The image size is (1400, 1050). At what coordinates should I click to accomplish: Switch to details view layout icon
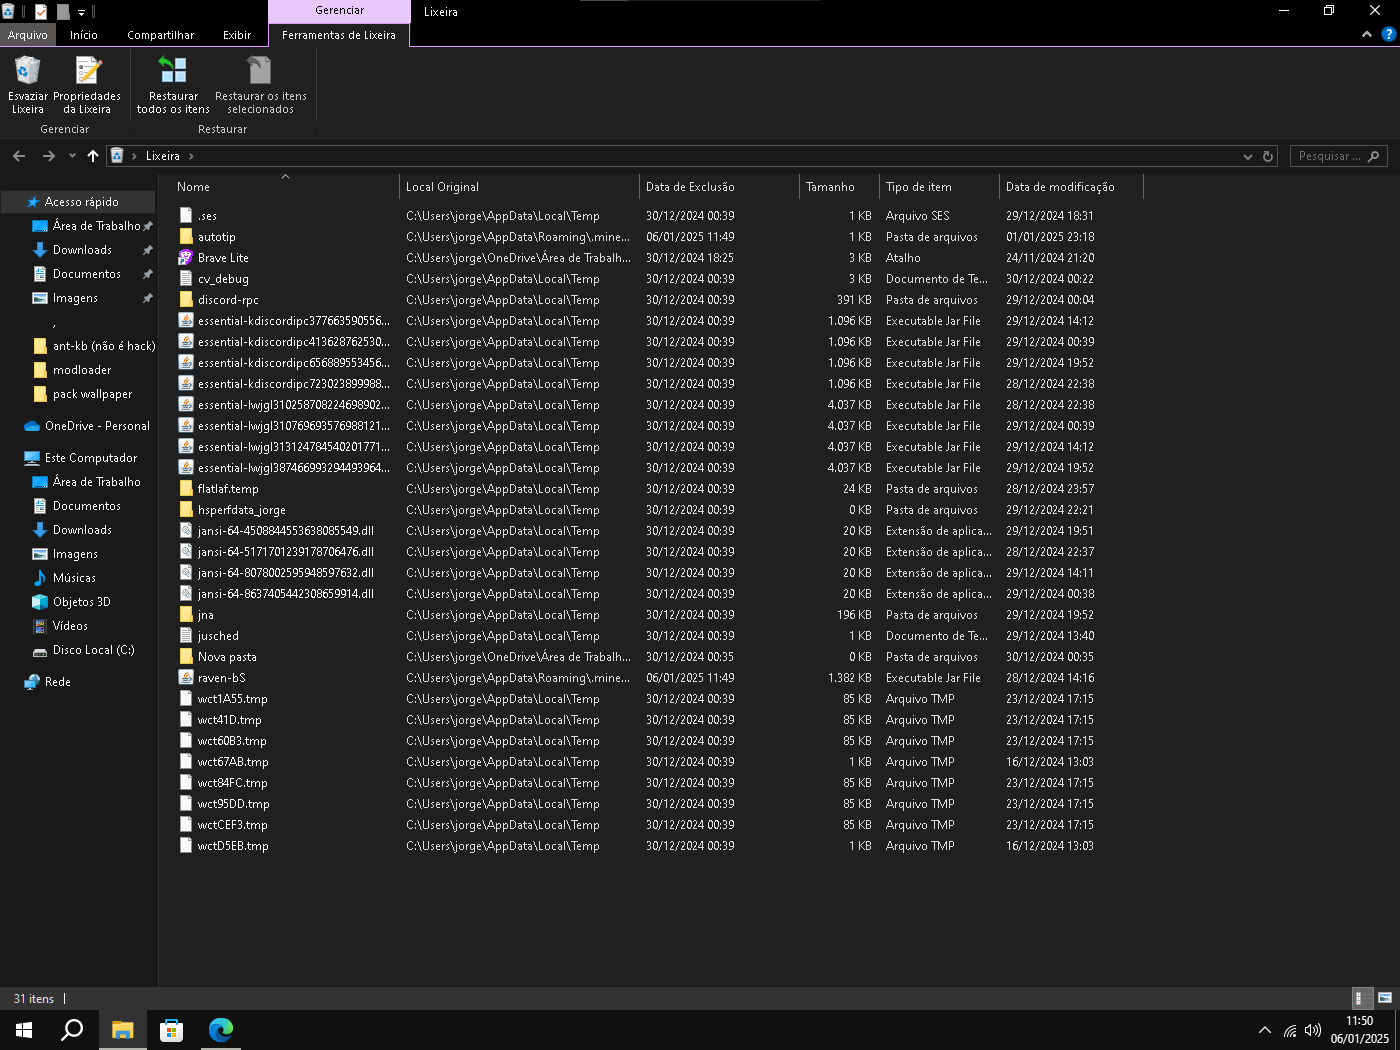pos(1361,998)
